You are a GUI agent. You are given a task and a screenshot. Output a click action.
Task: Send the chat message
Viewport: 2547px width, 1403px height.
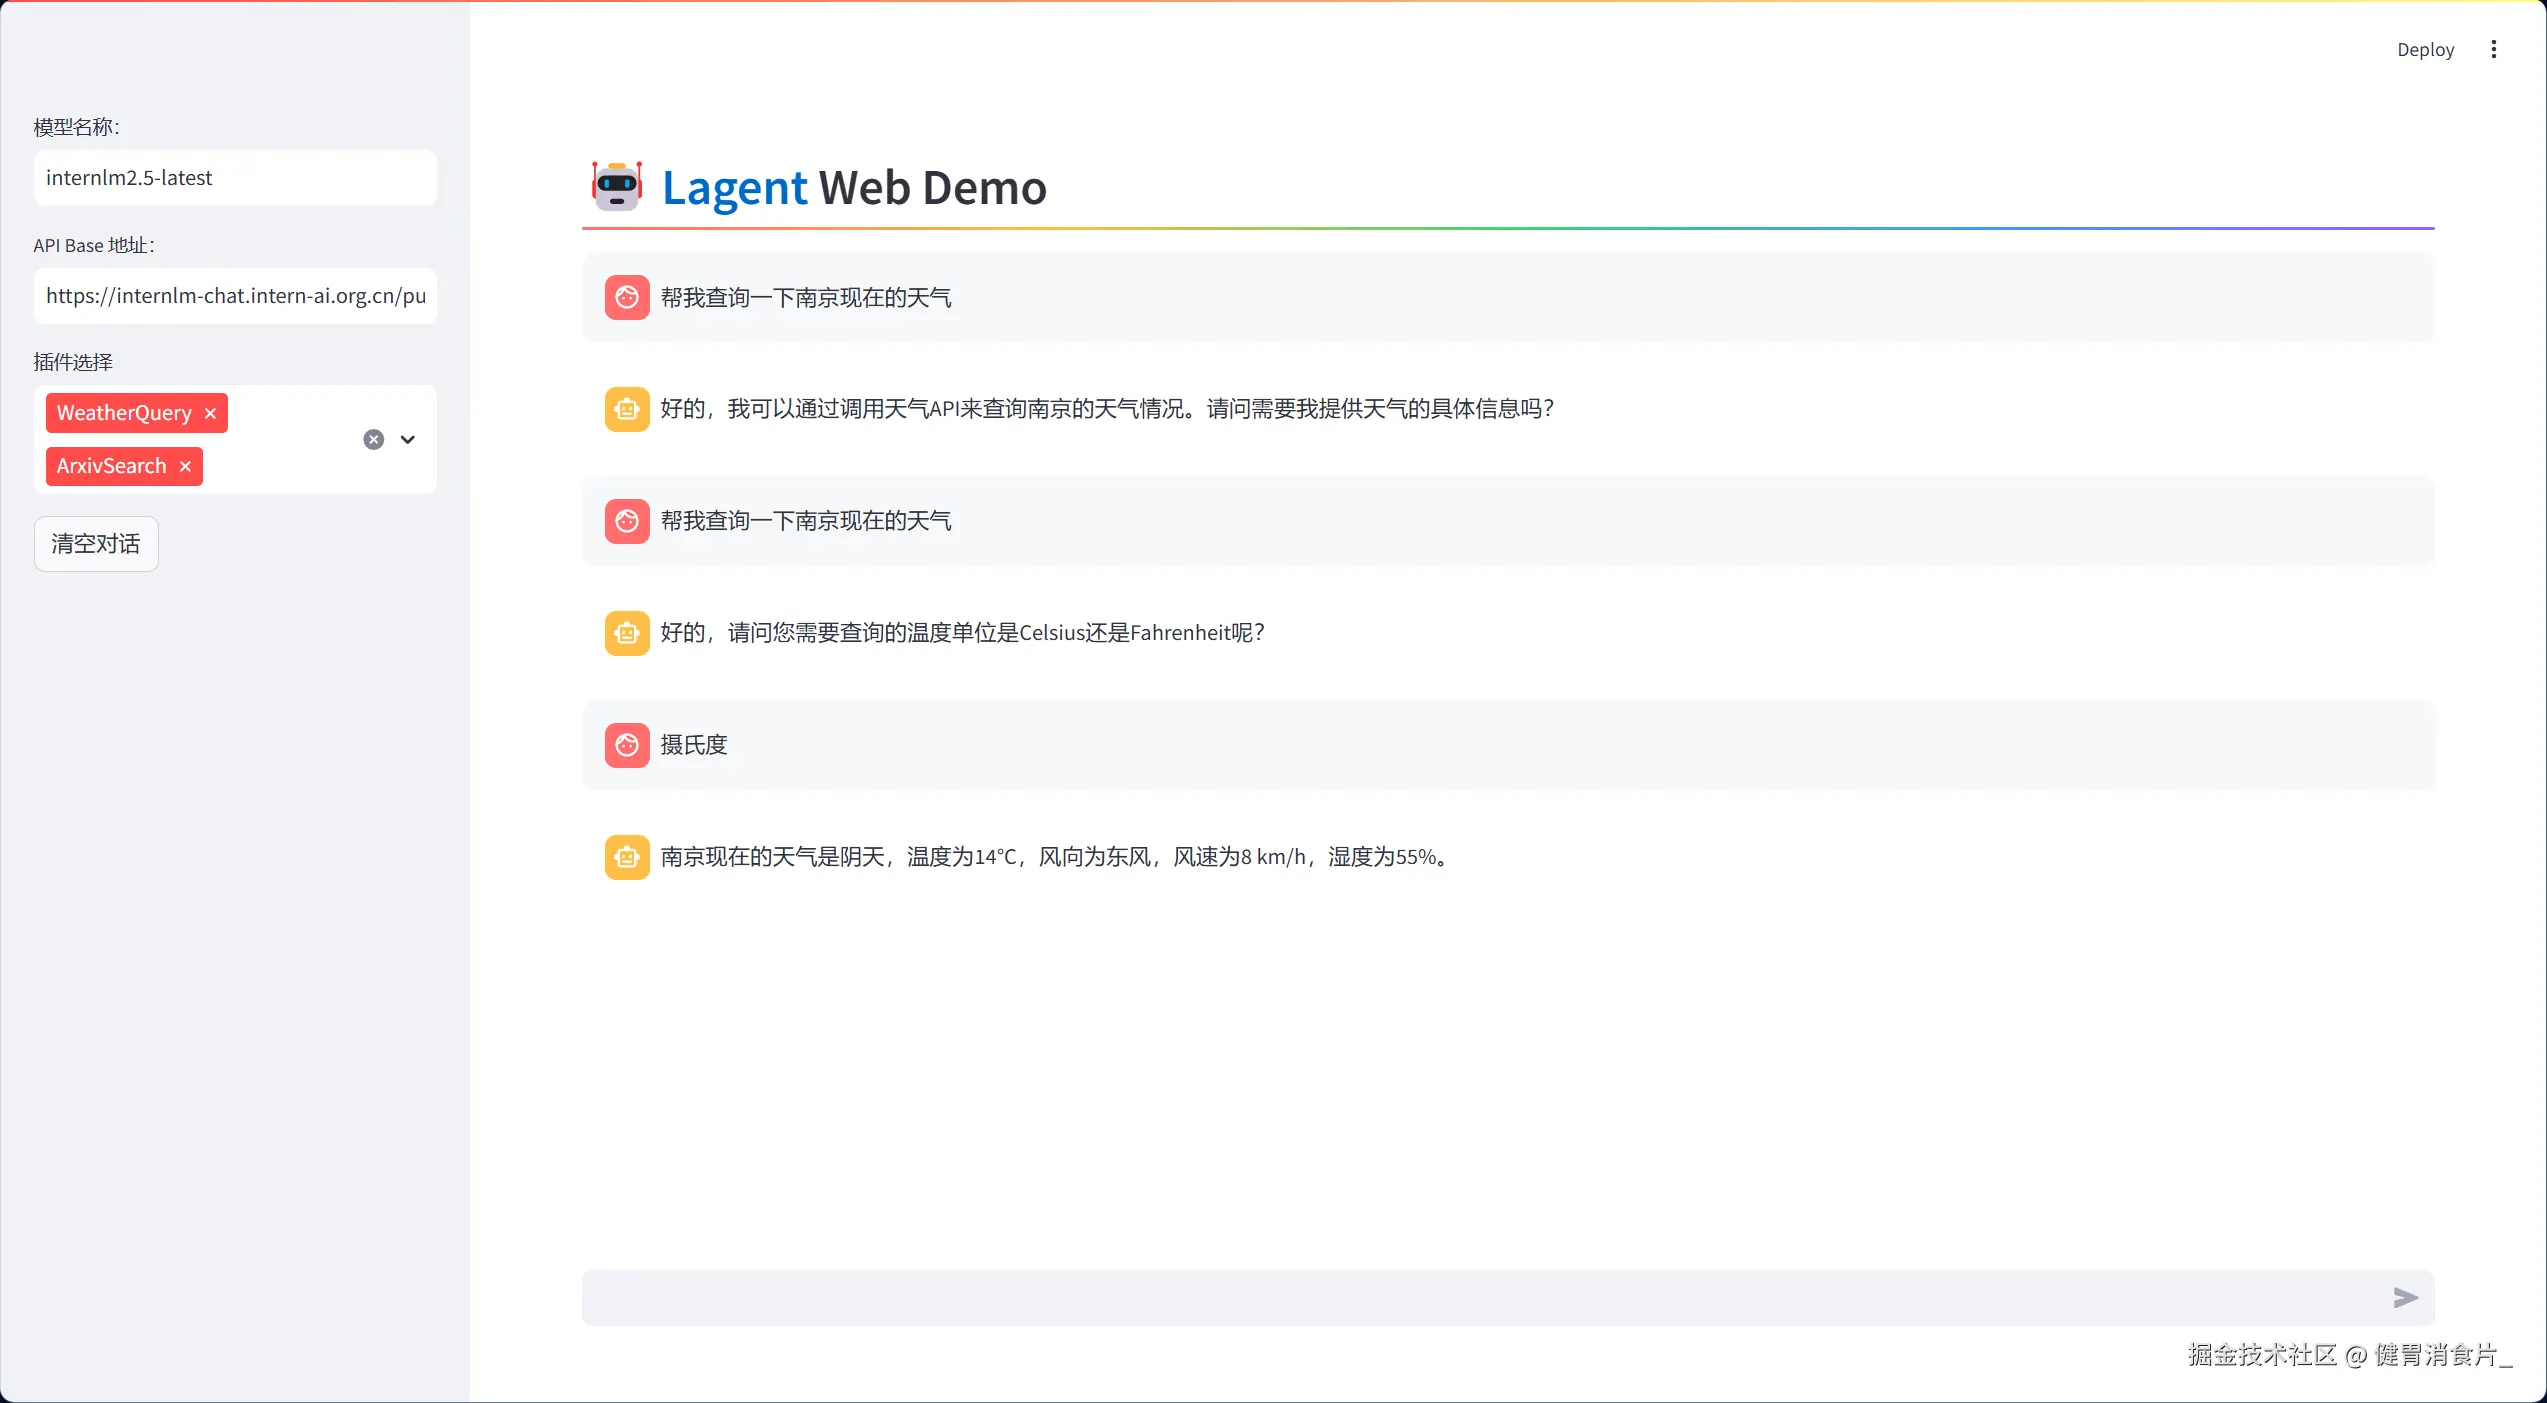pos(2405,1298)
